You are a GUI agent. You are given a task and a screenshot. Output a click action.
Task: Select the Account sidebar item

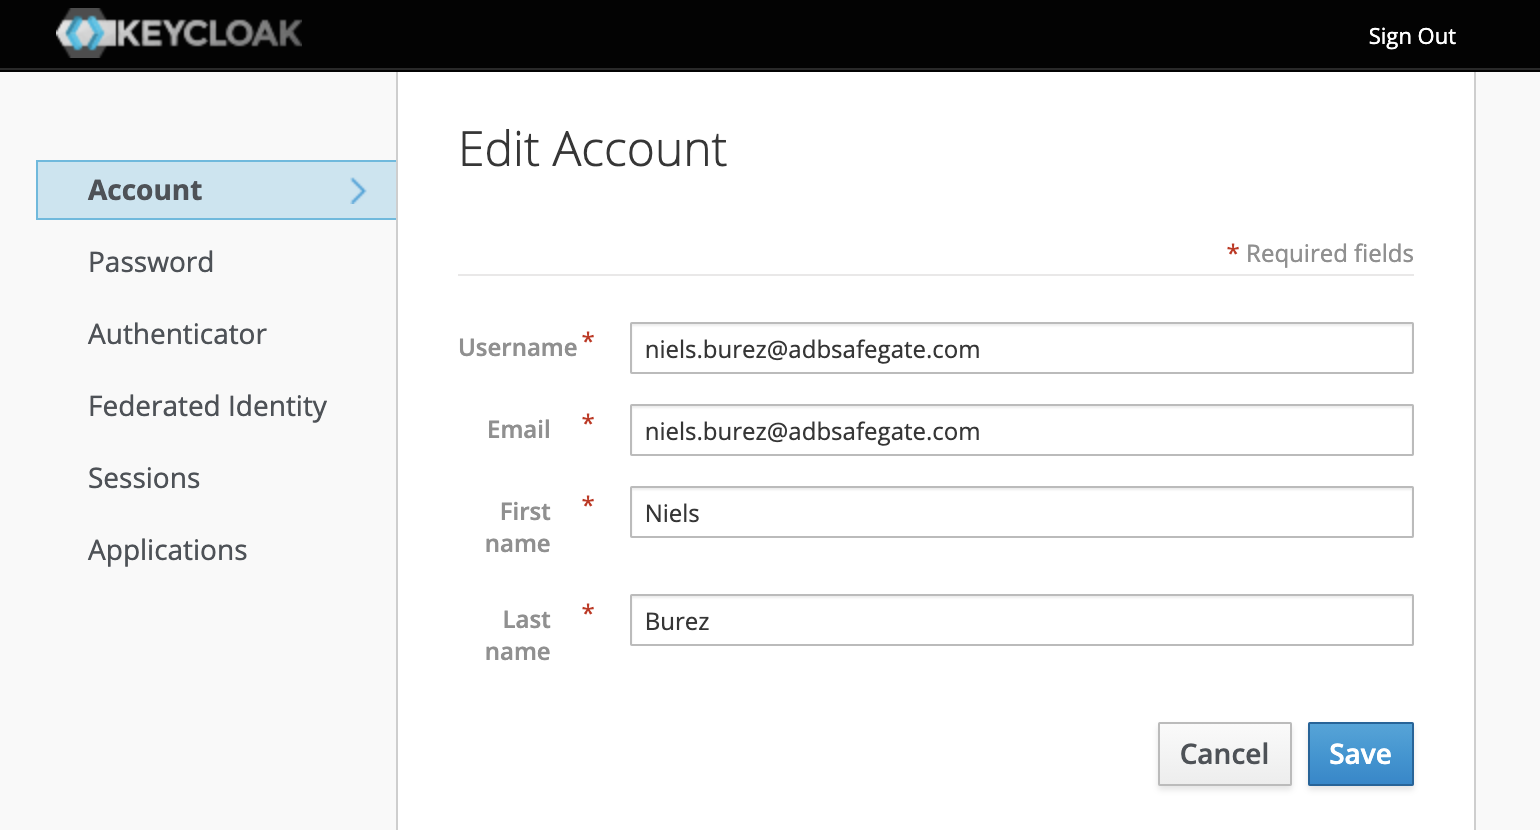click(146, 190)
